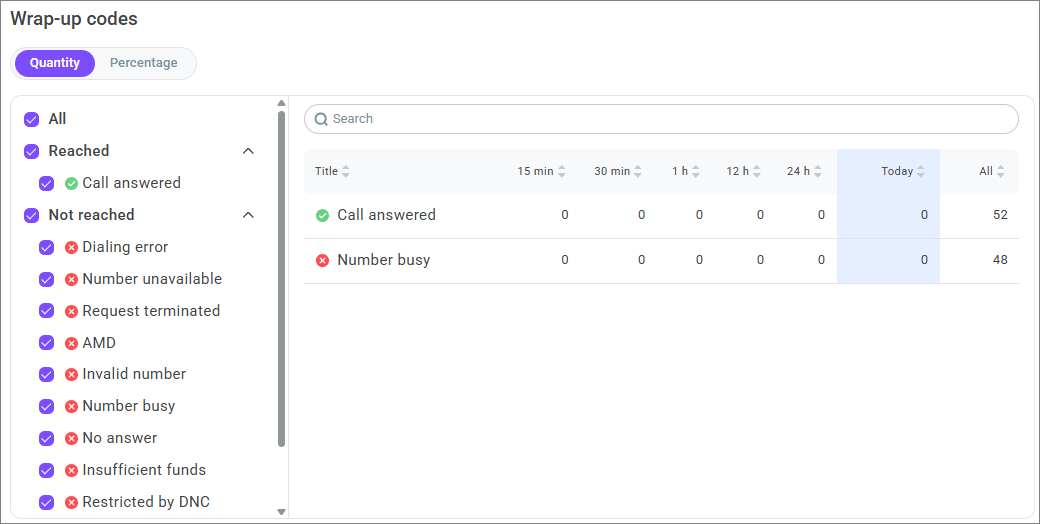Sort by Title column arrows

[346, 171]
